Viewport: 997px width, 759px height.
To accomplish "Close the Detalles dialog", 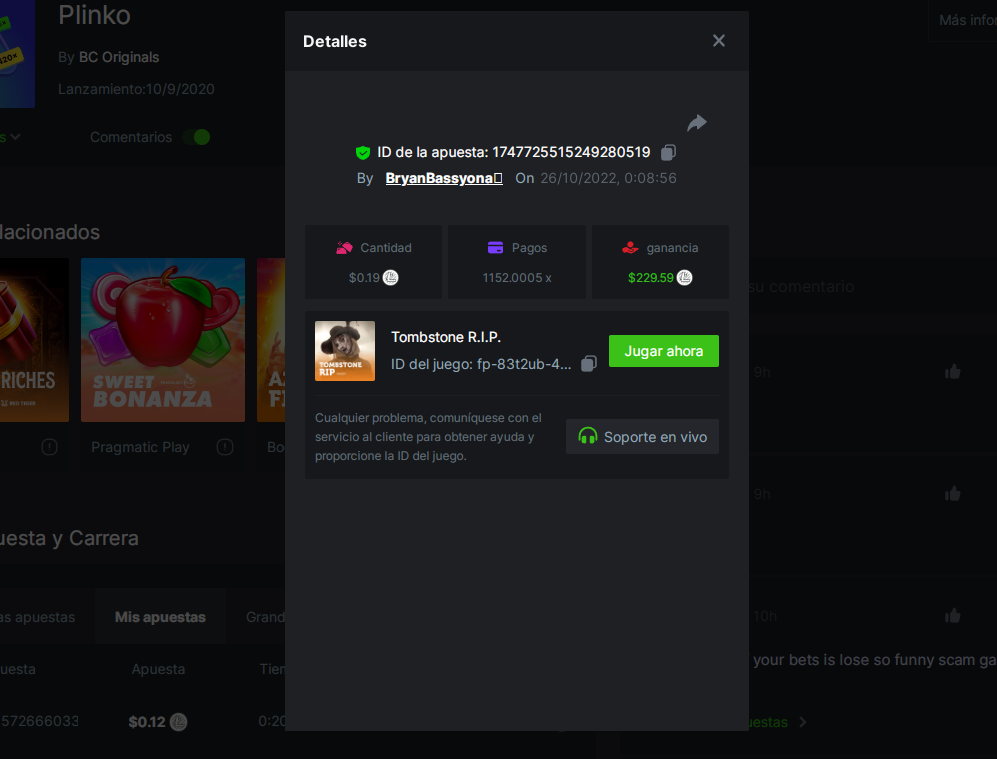I will point(718,41).
